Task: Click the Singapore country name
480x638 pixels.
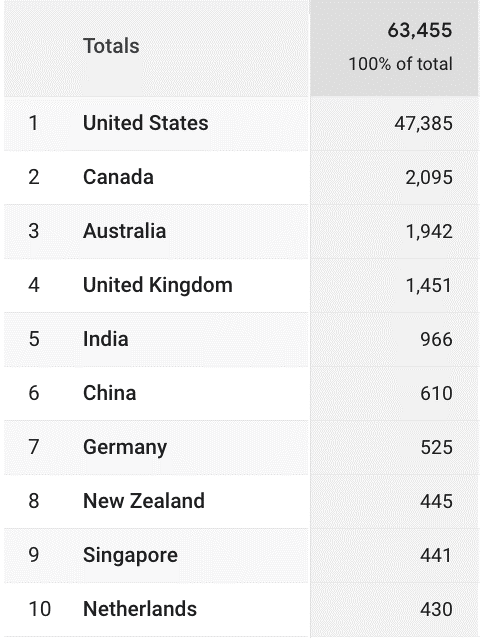Action: [131, 555]
